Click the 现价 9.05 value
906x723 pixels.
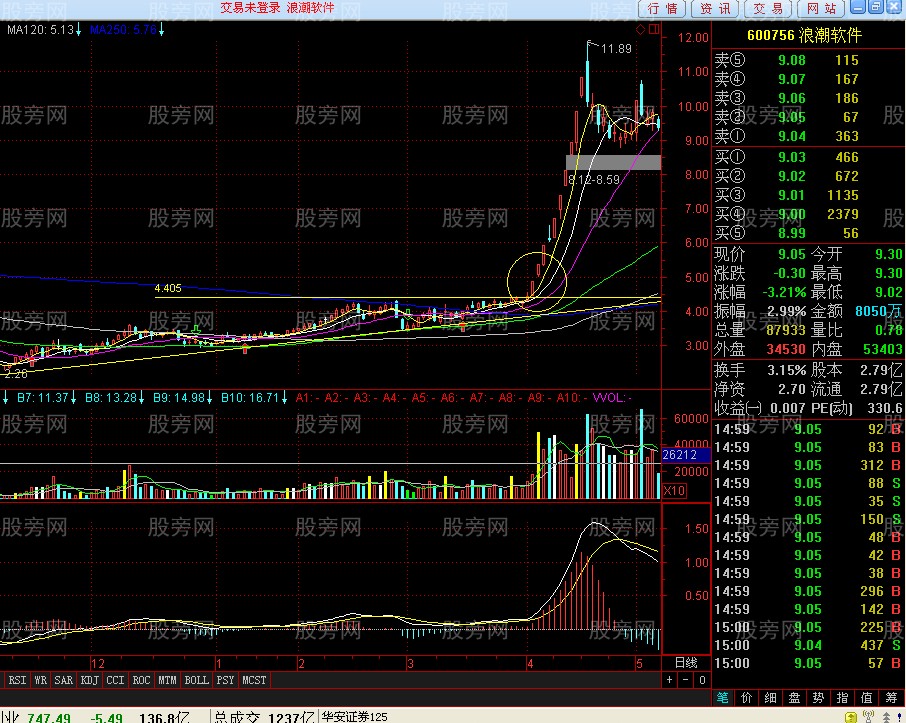click(792, 254)
